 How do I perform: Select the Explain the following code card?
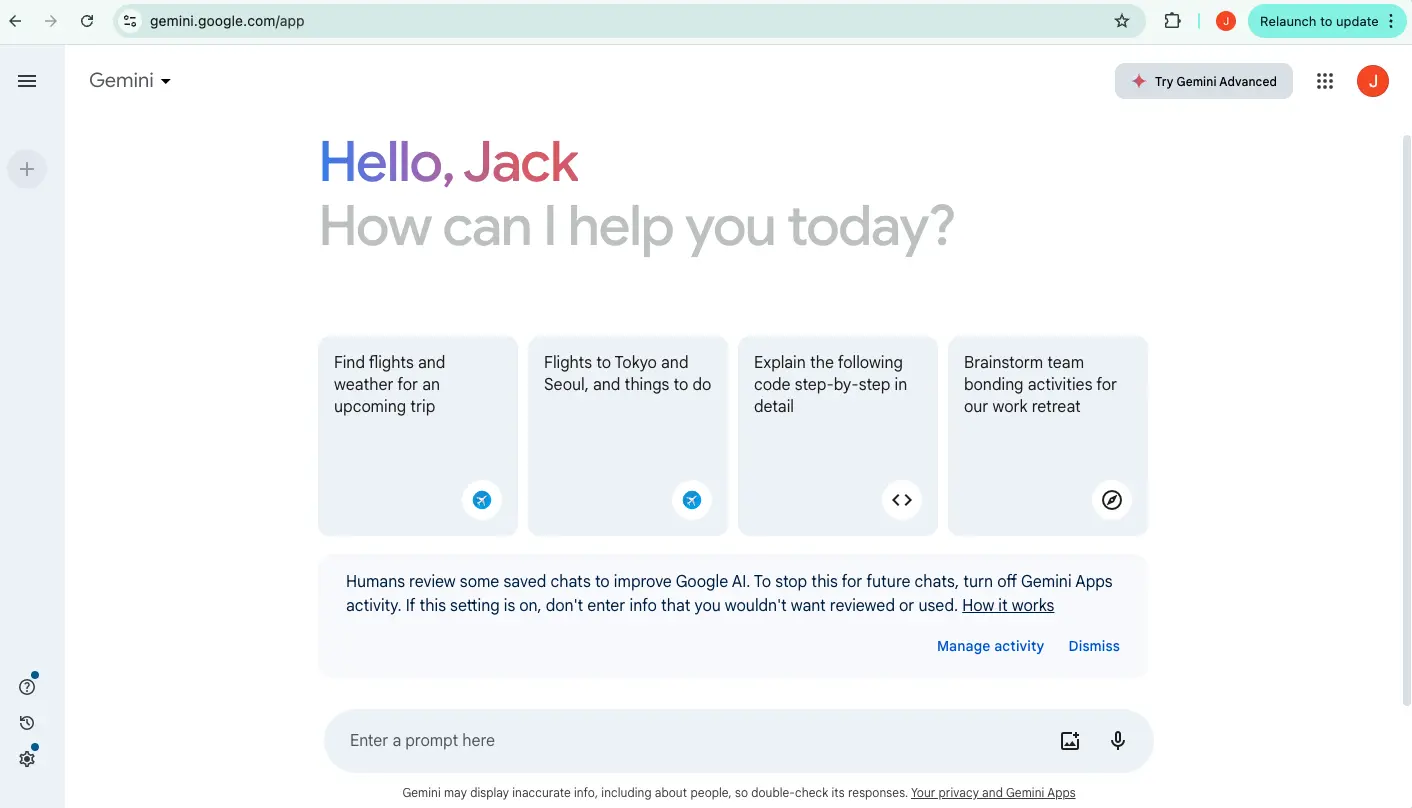pyautogui.click(x=837, y=435)
